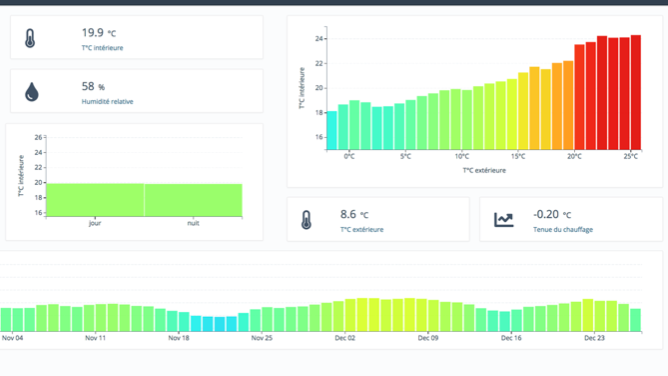The width and height of the screenshot is (668, 376).
Task: Click the nuit axis label
Action: 193,223
